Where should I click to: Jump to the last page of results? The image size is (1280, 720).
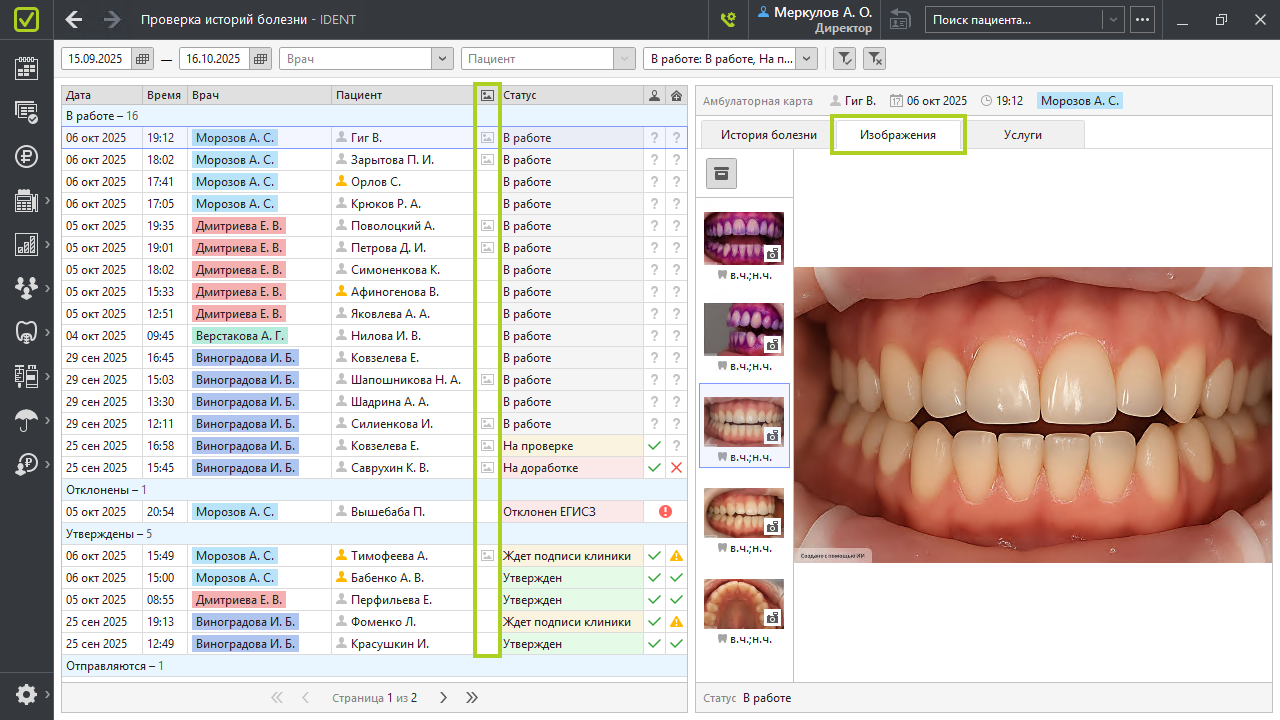coord(472,698)
